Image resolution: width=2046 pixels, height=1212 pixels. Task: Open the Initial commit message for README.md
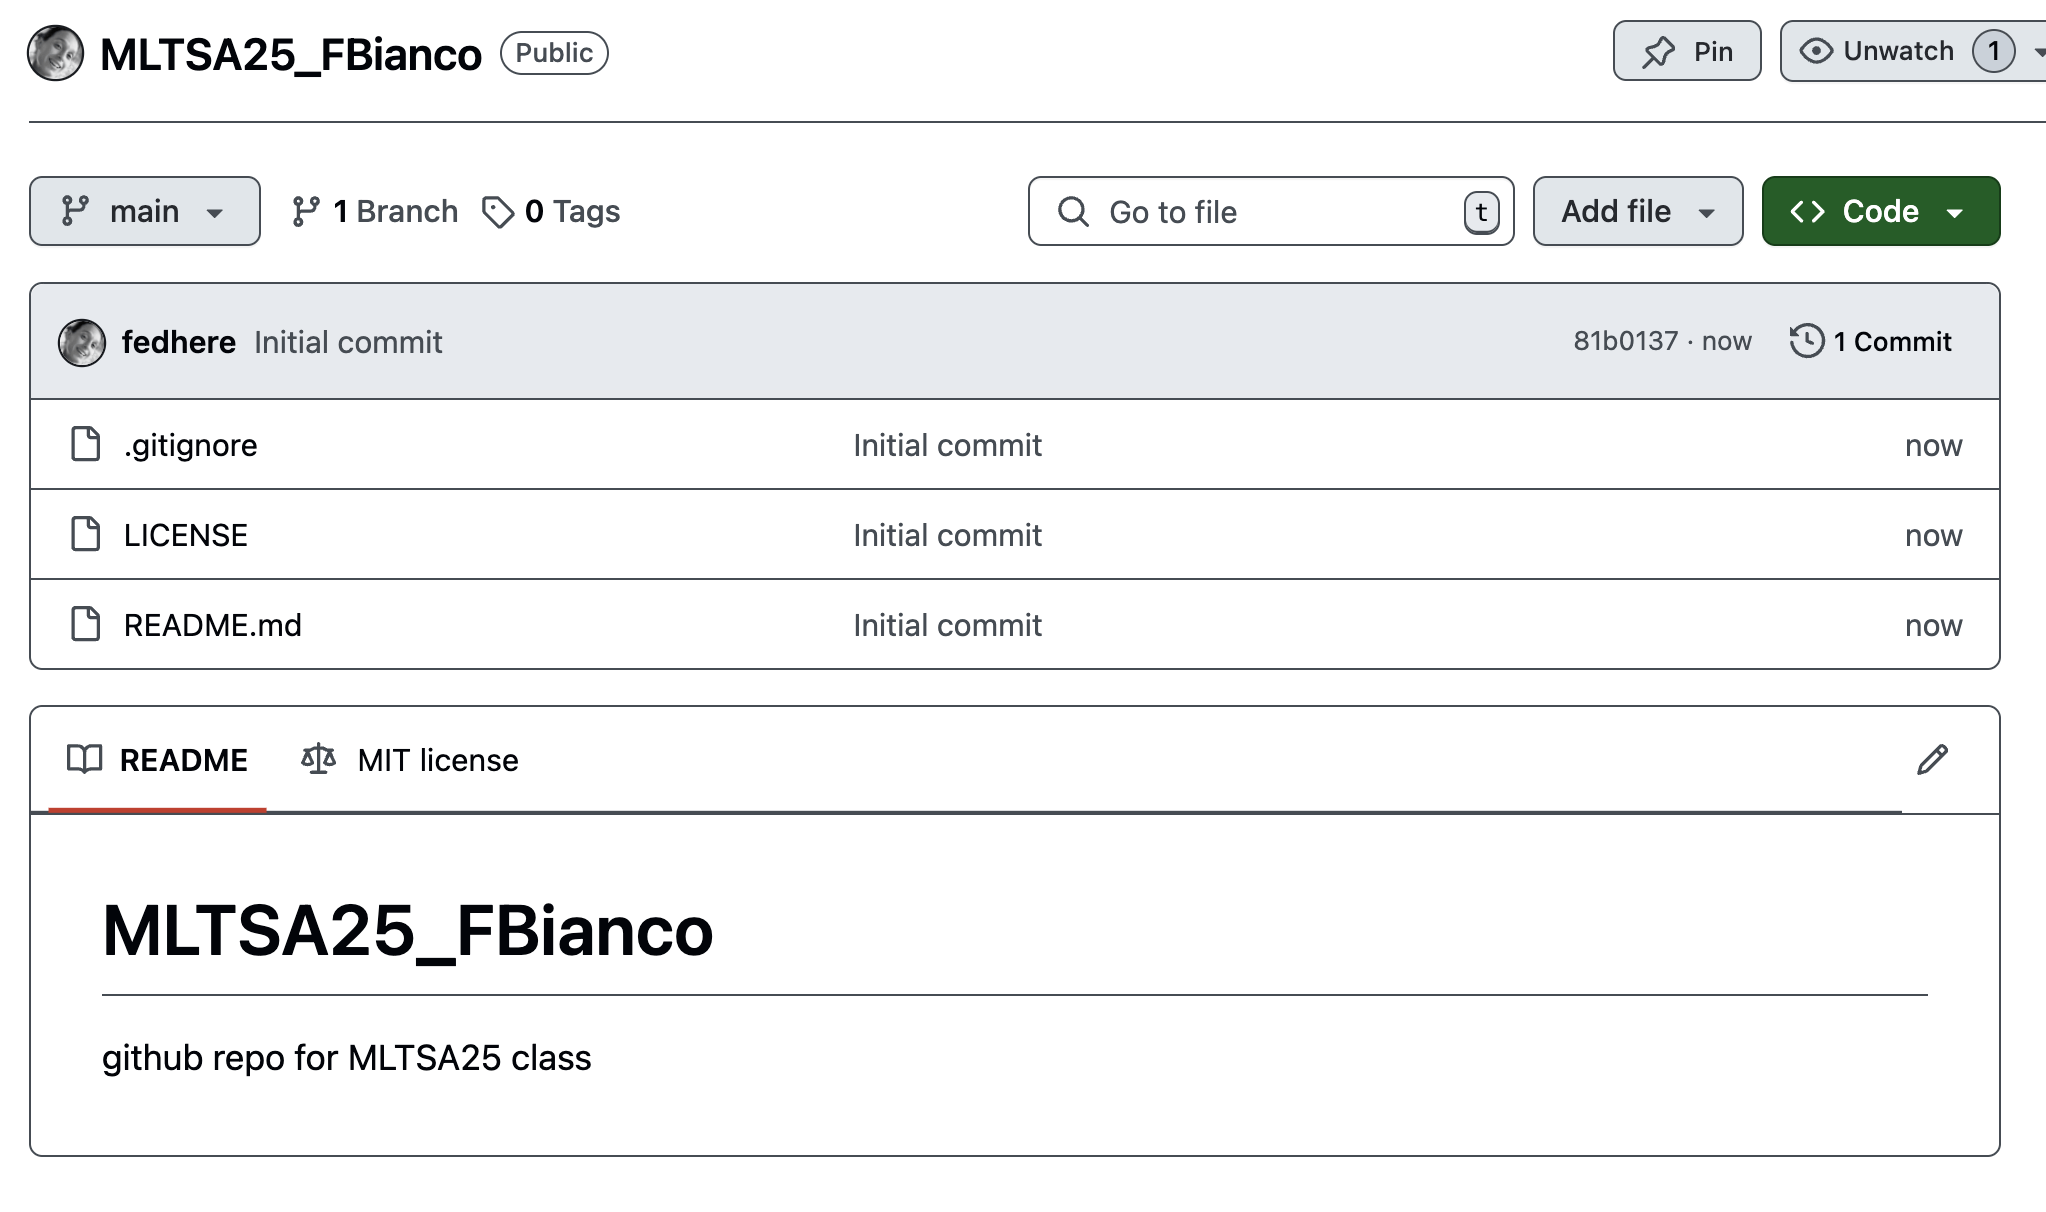[x=947, y=625]
